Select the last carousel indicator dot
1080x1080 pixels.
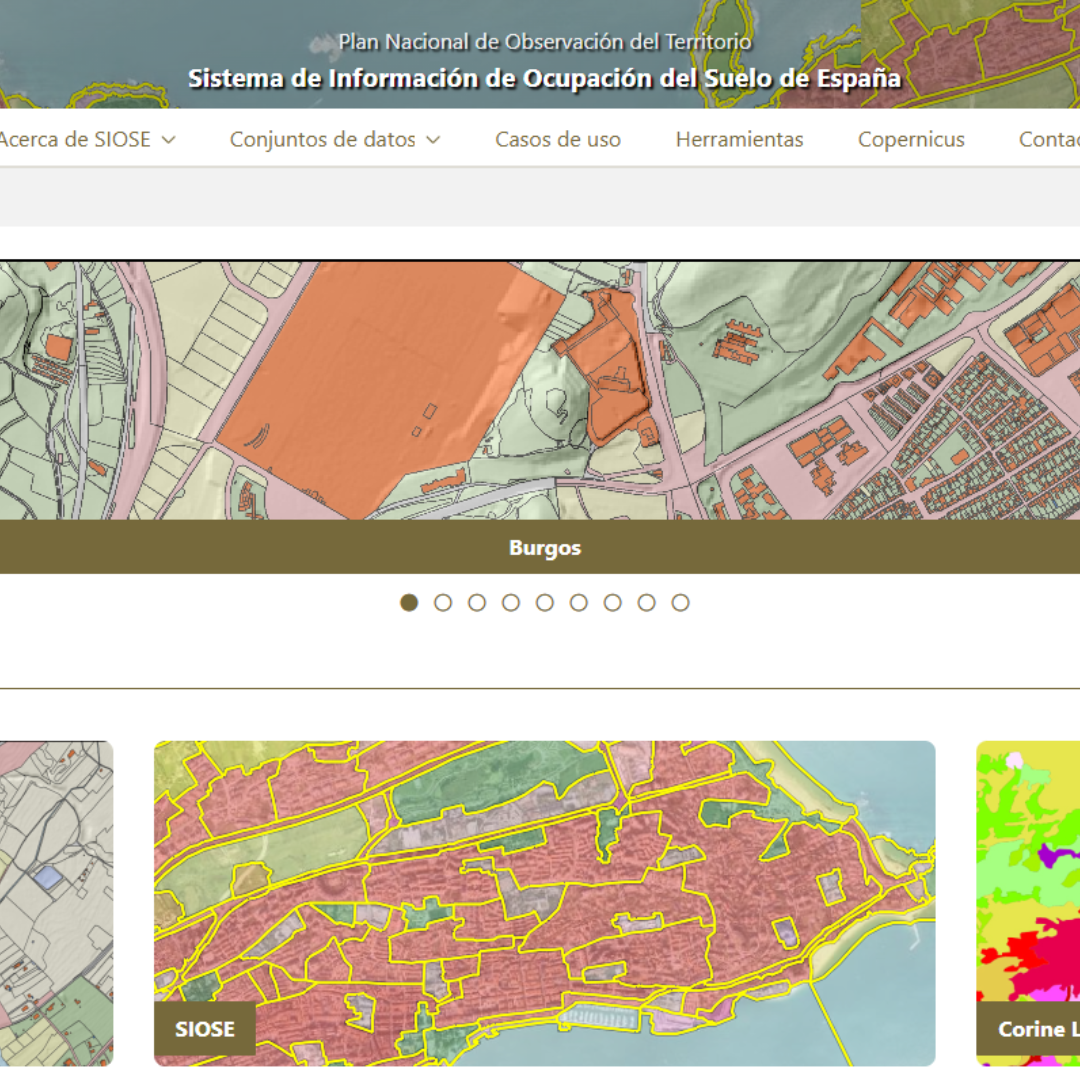click(x=681, y=603)
